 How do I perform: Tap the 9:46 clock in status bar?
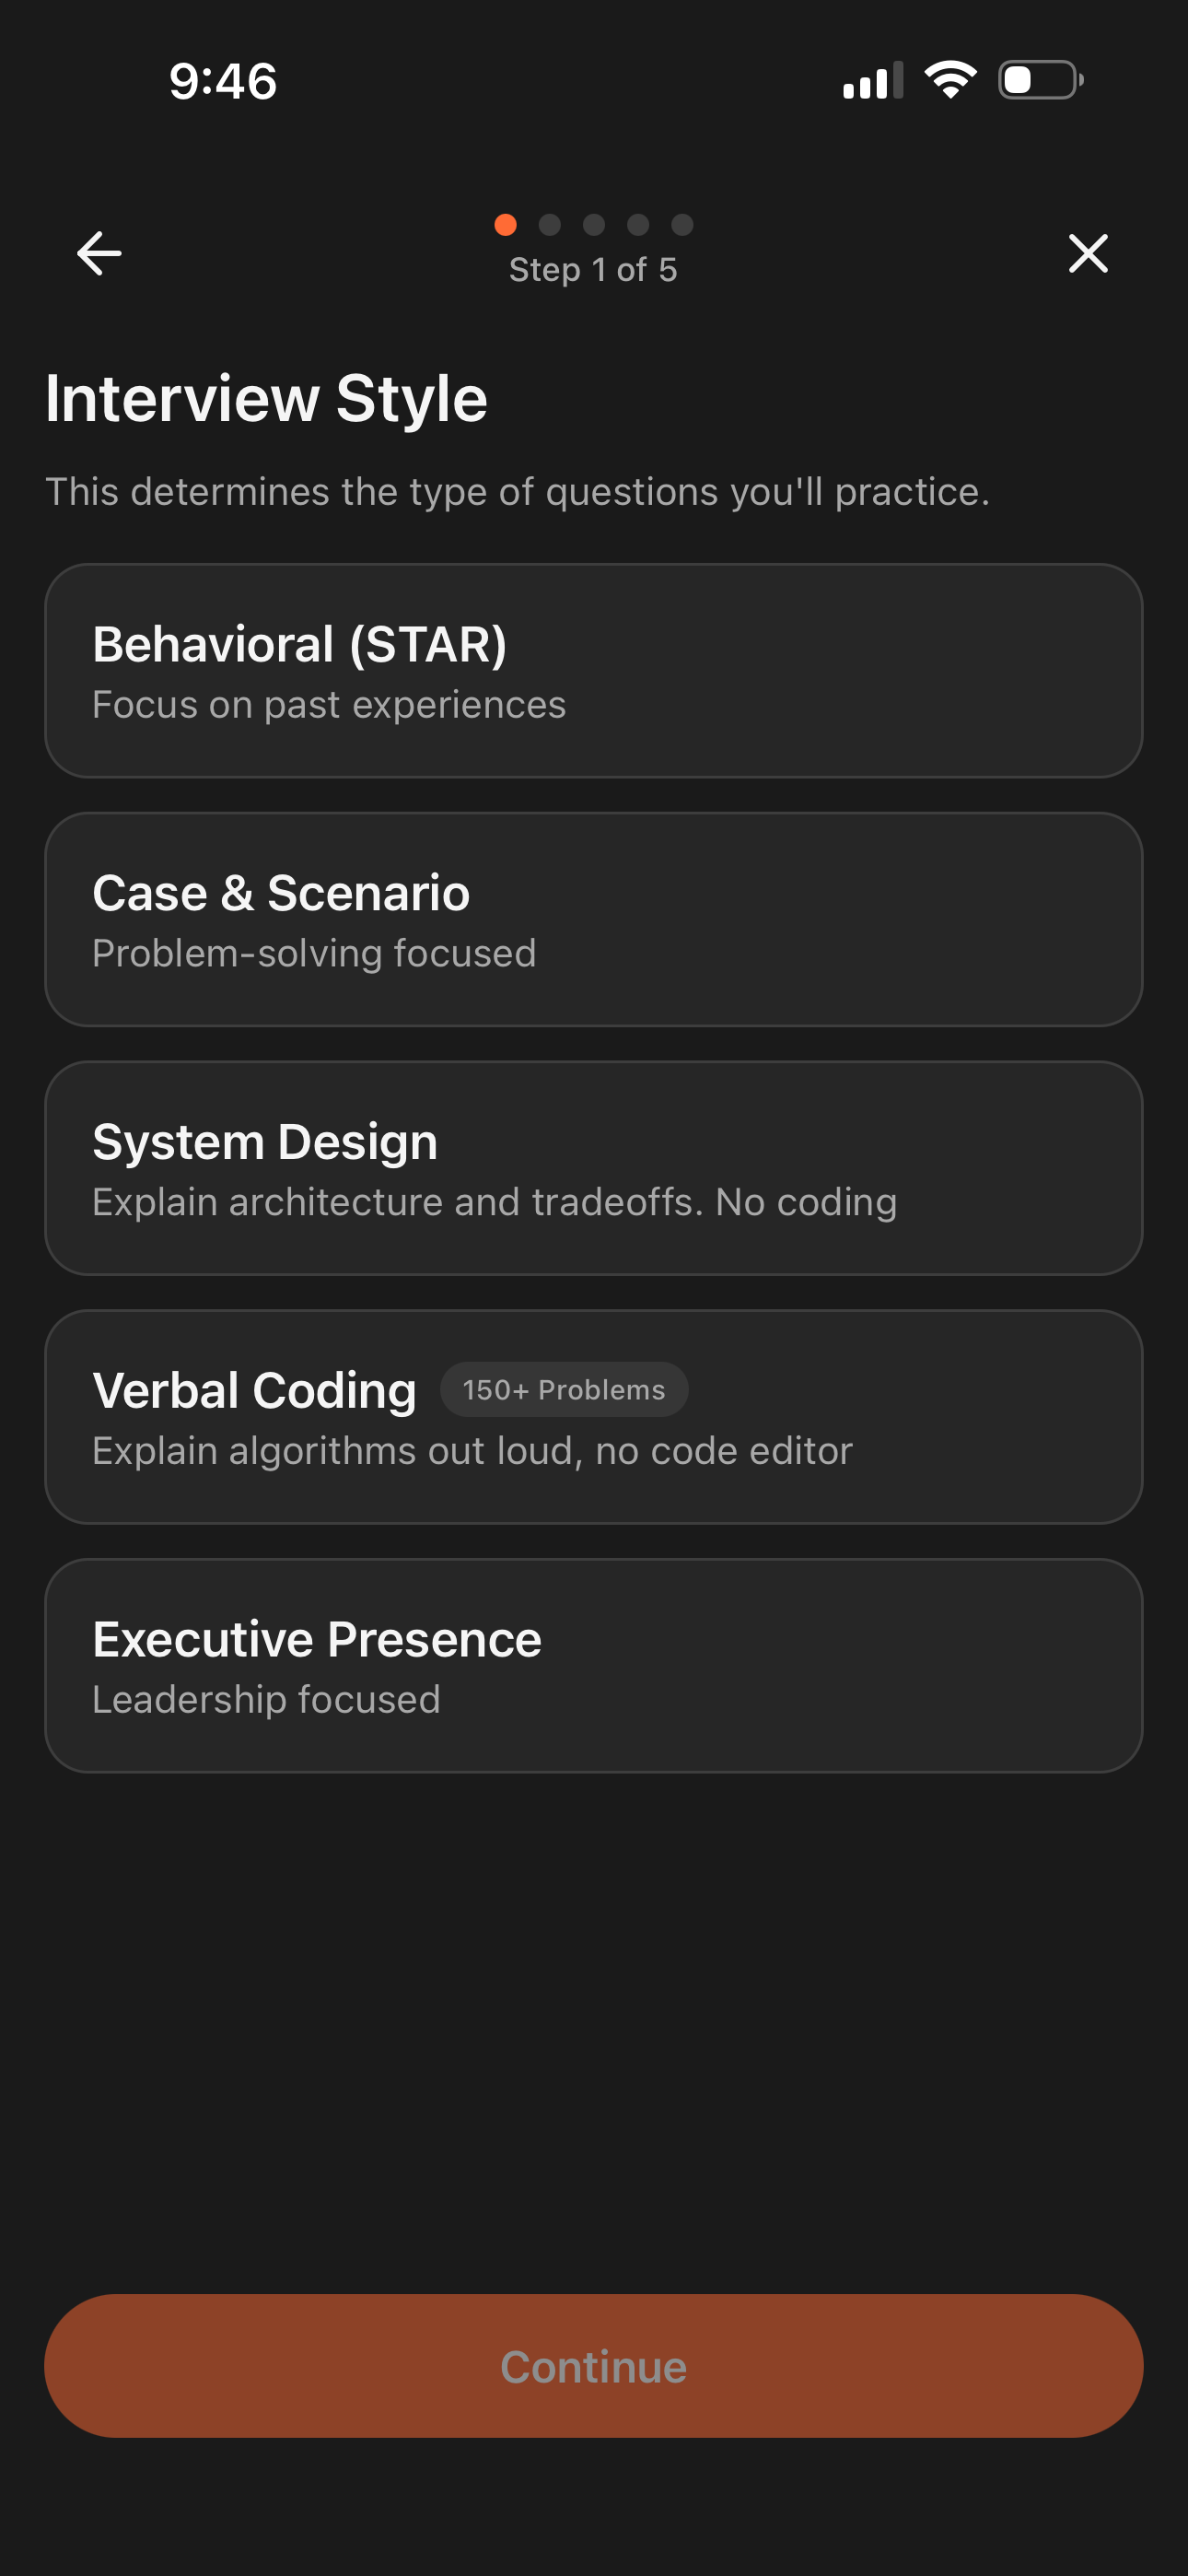point(223,81)
